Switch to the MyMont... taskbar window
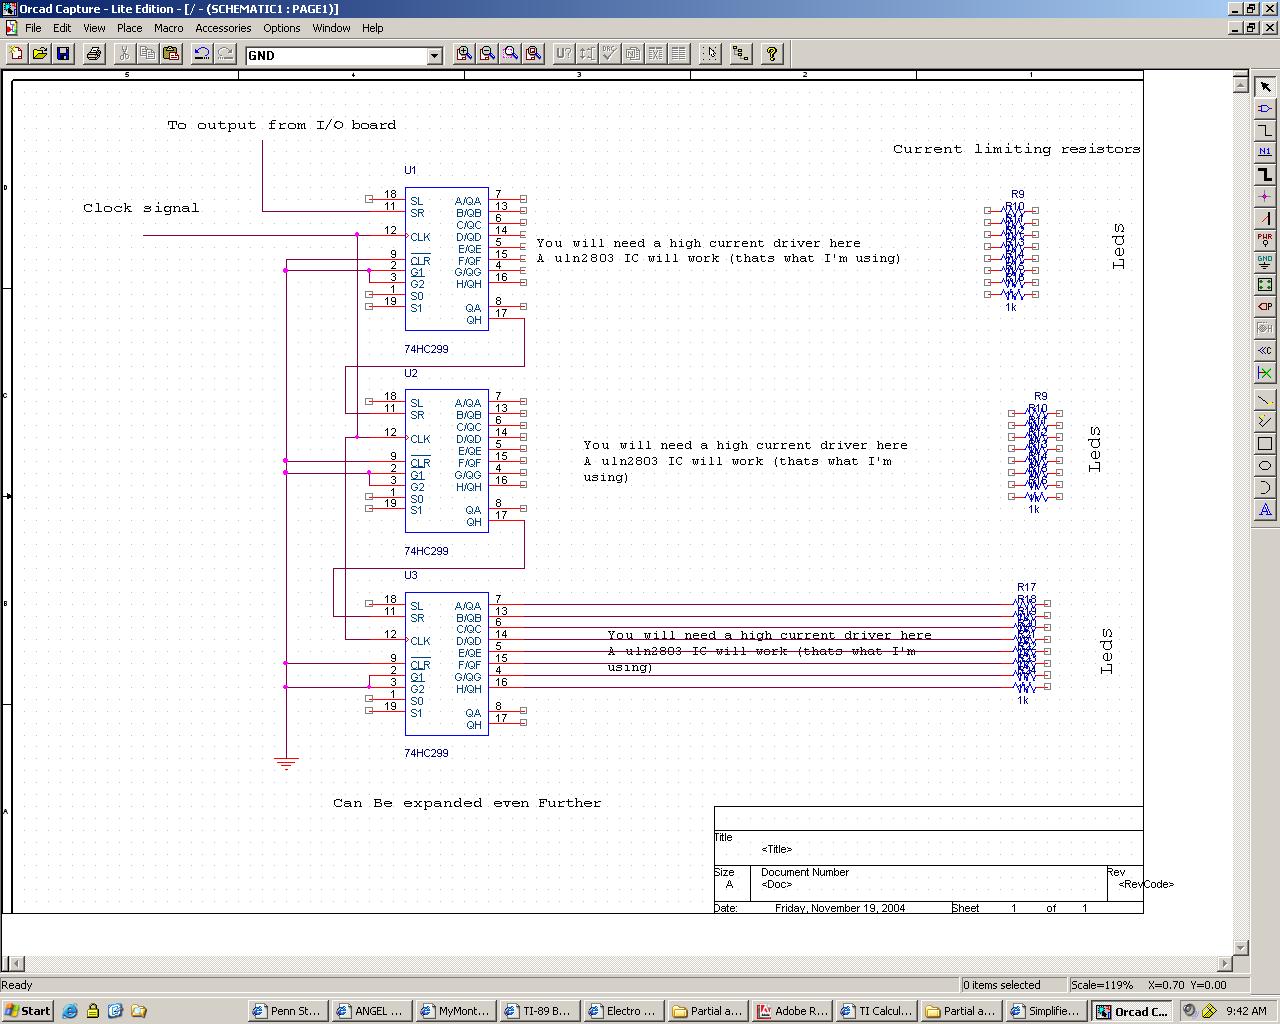Screen dimensions: 1280x1024 tap(454, 1011)
